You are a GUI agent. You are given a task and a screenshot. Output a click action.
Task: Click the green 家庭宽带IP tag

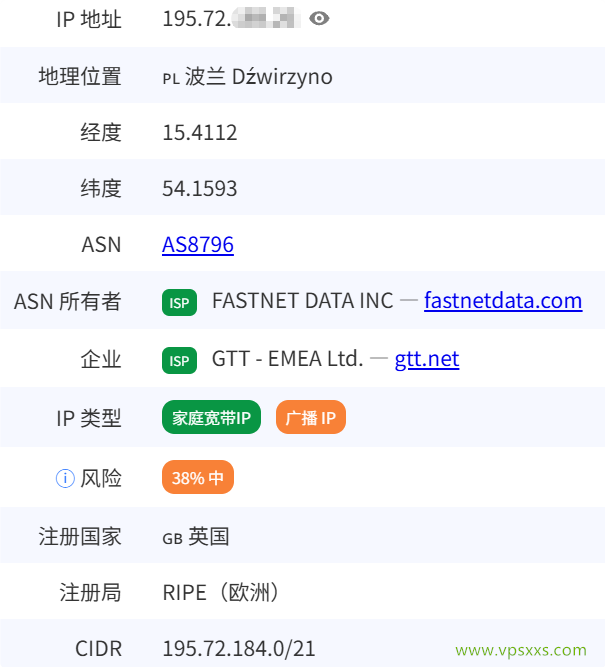click(211, 417)
